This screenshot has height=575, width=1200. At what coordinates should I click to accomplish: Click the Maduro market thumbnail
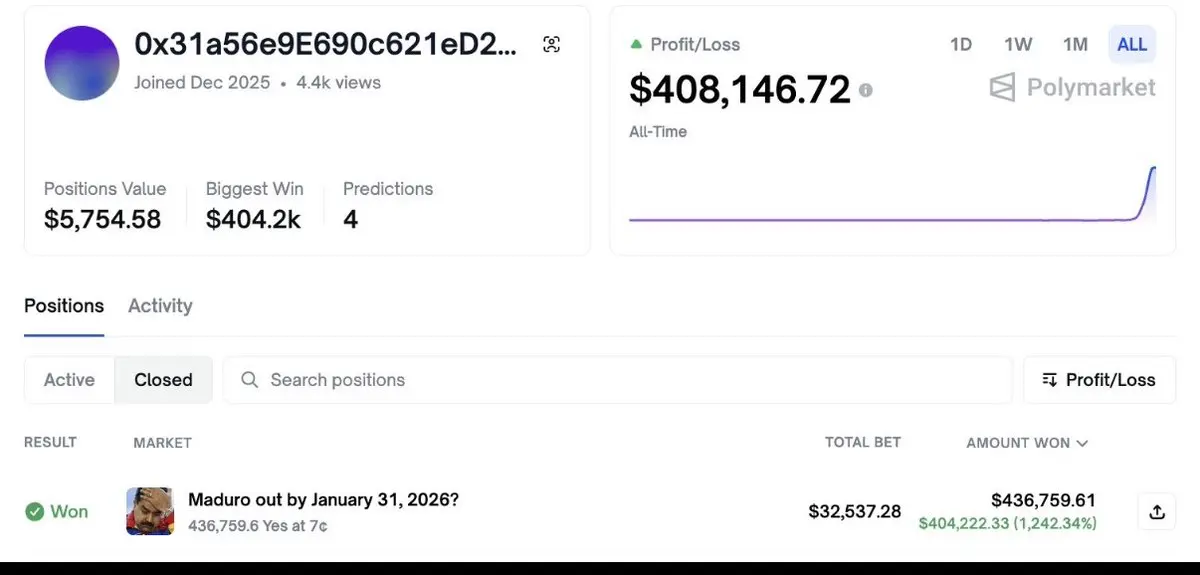pyautogui.click(x=150, y=511)
